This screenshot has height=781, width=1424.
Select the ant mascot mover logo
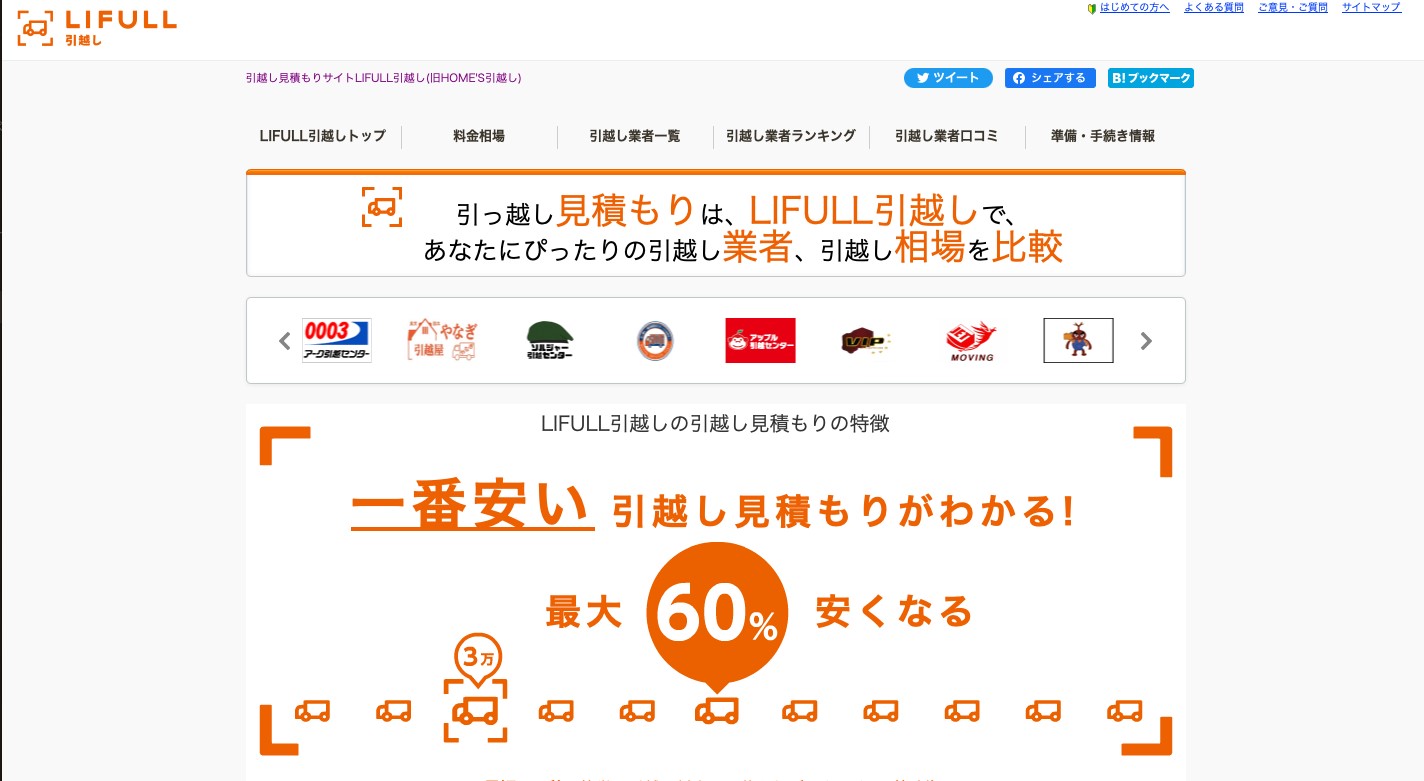(x=1078, y=341)
